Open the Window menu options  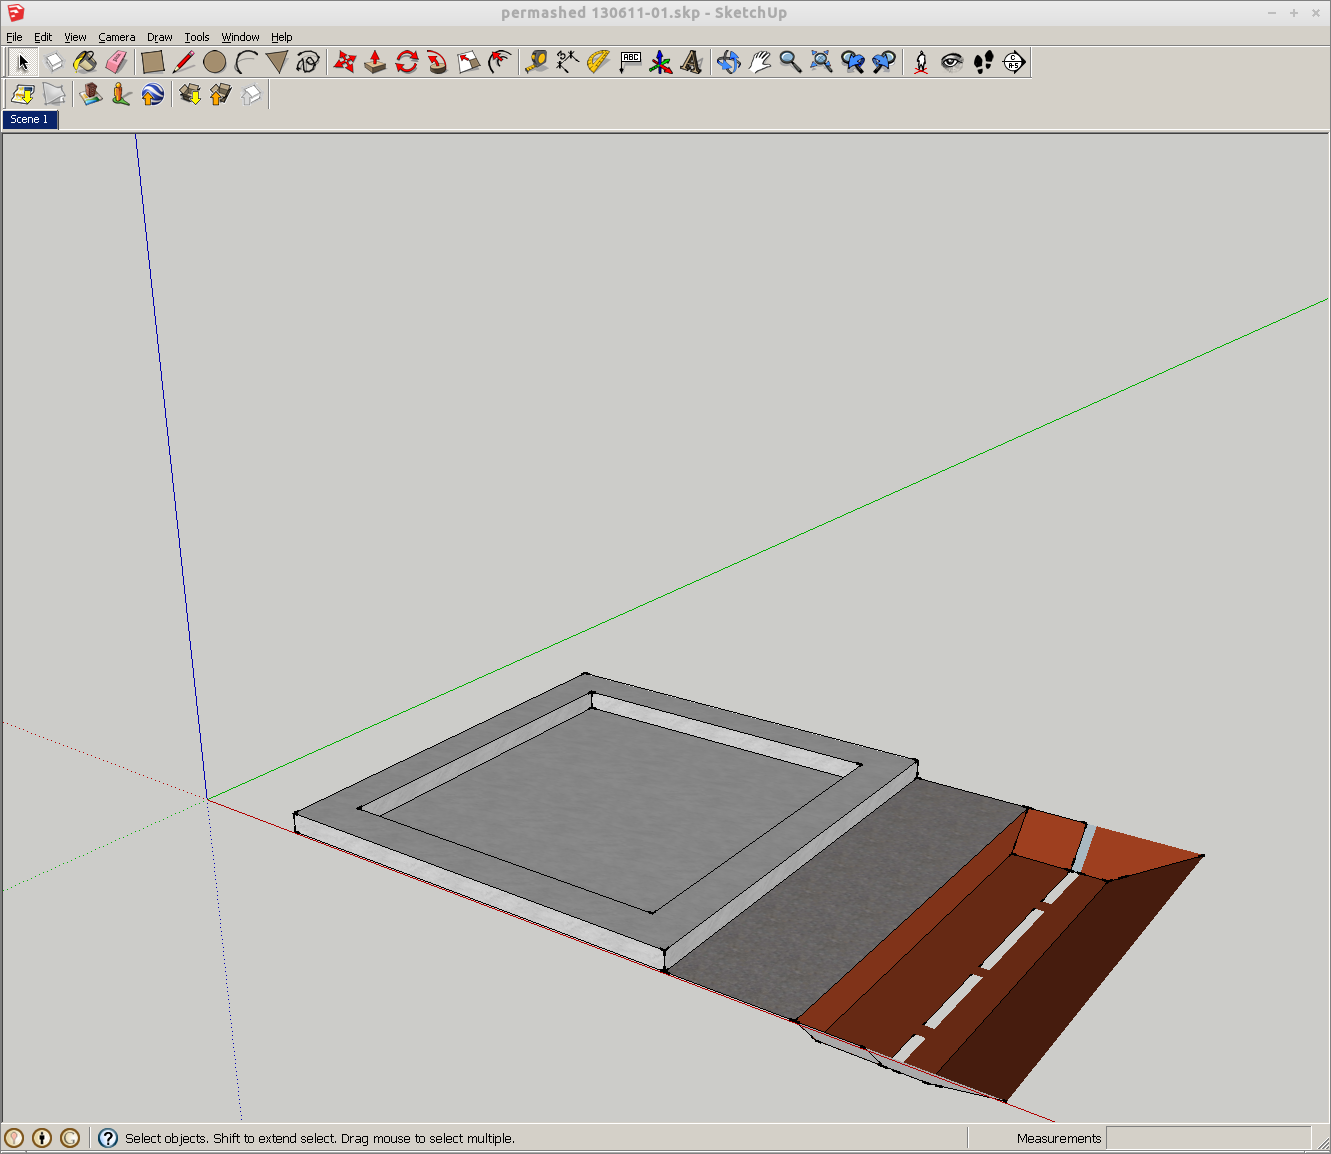240,37
